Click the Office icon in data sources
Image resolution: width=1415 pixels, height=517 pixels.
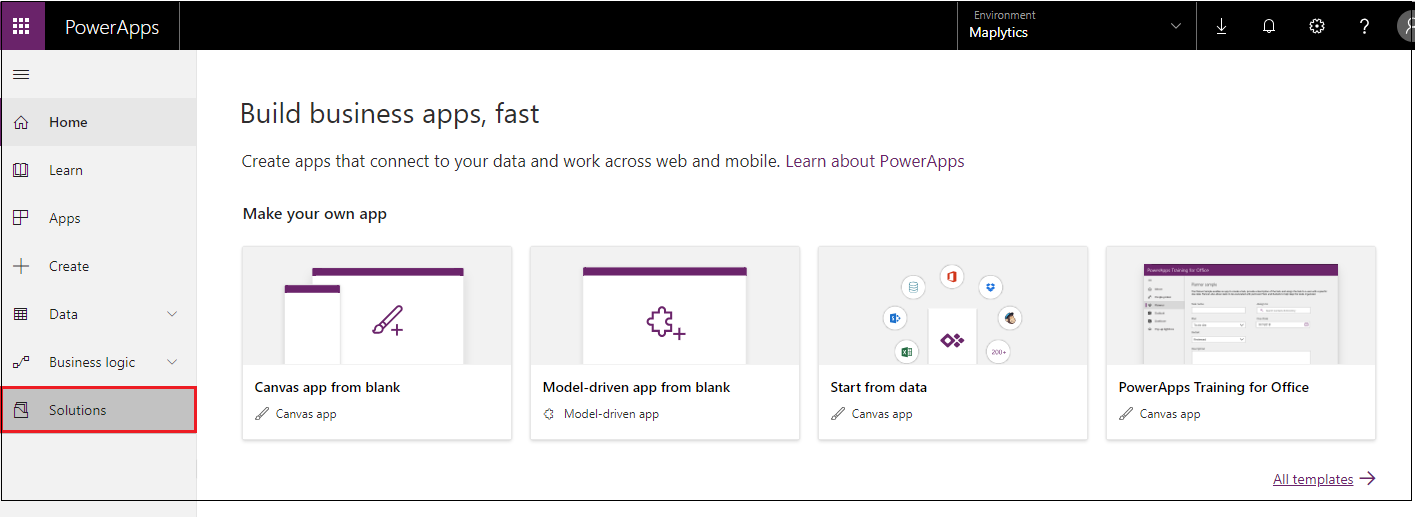coord(951,276)
